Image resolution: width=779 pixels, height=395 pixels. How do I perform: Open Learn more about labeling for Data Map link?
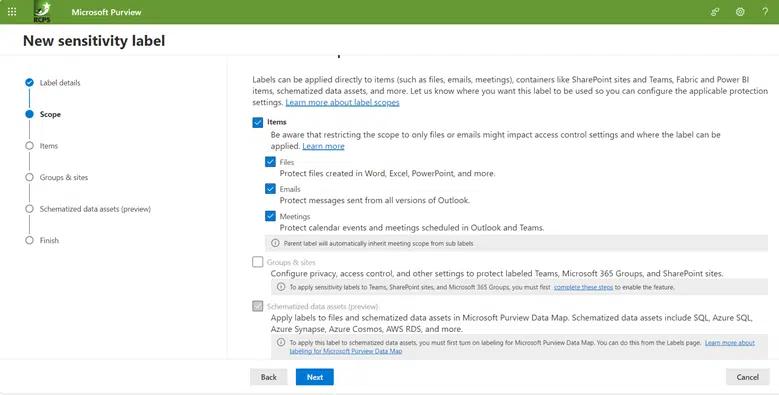click(x=522, y=347)
